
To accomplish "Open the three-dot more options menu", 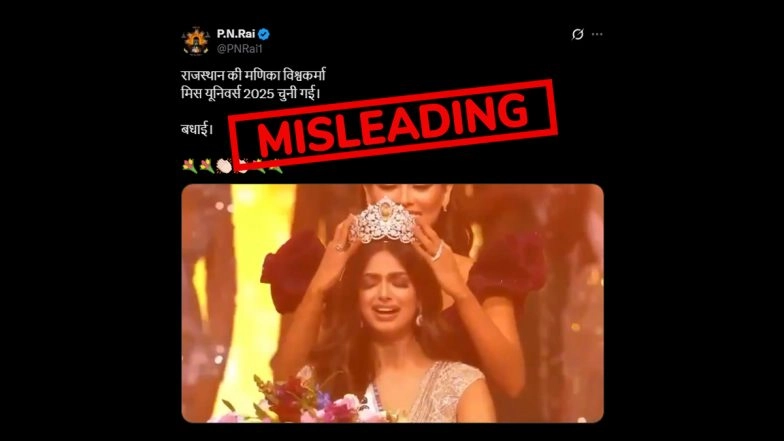I will (x=597, y=34).
